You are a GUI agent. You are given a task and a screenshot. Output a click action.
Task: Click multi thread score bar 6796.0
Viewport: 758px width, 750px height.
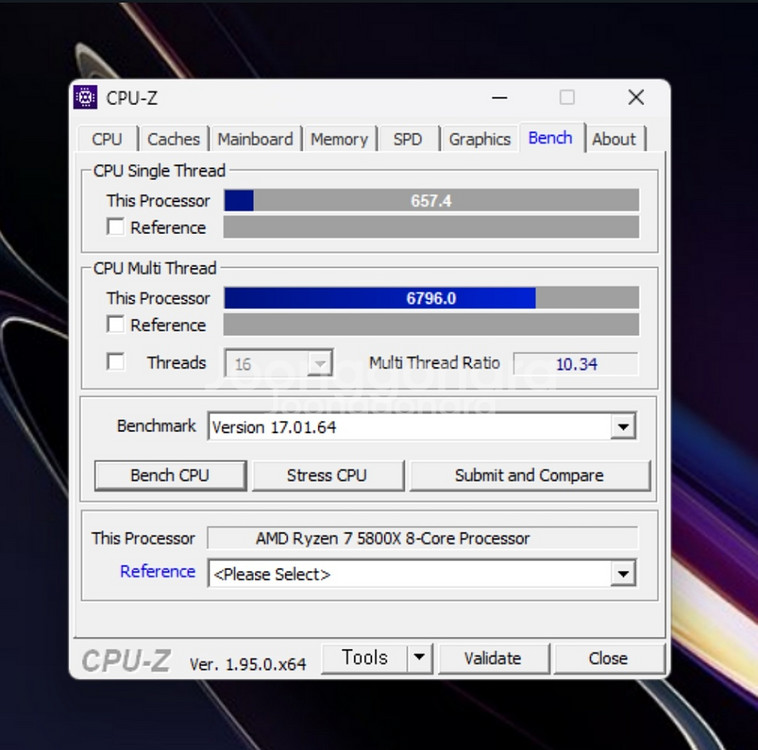[x=431, y=298]
